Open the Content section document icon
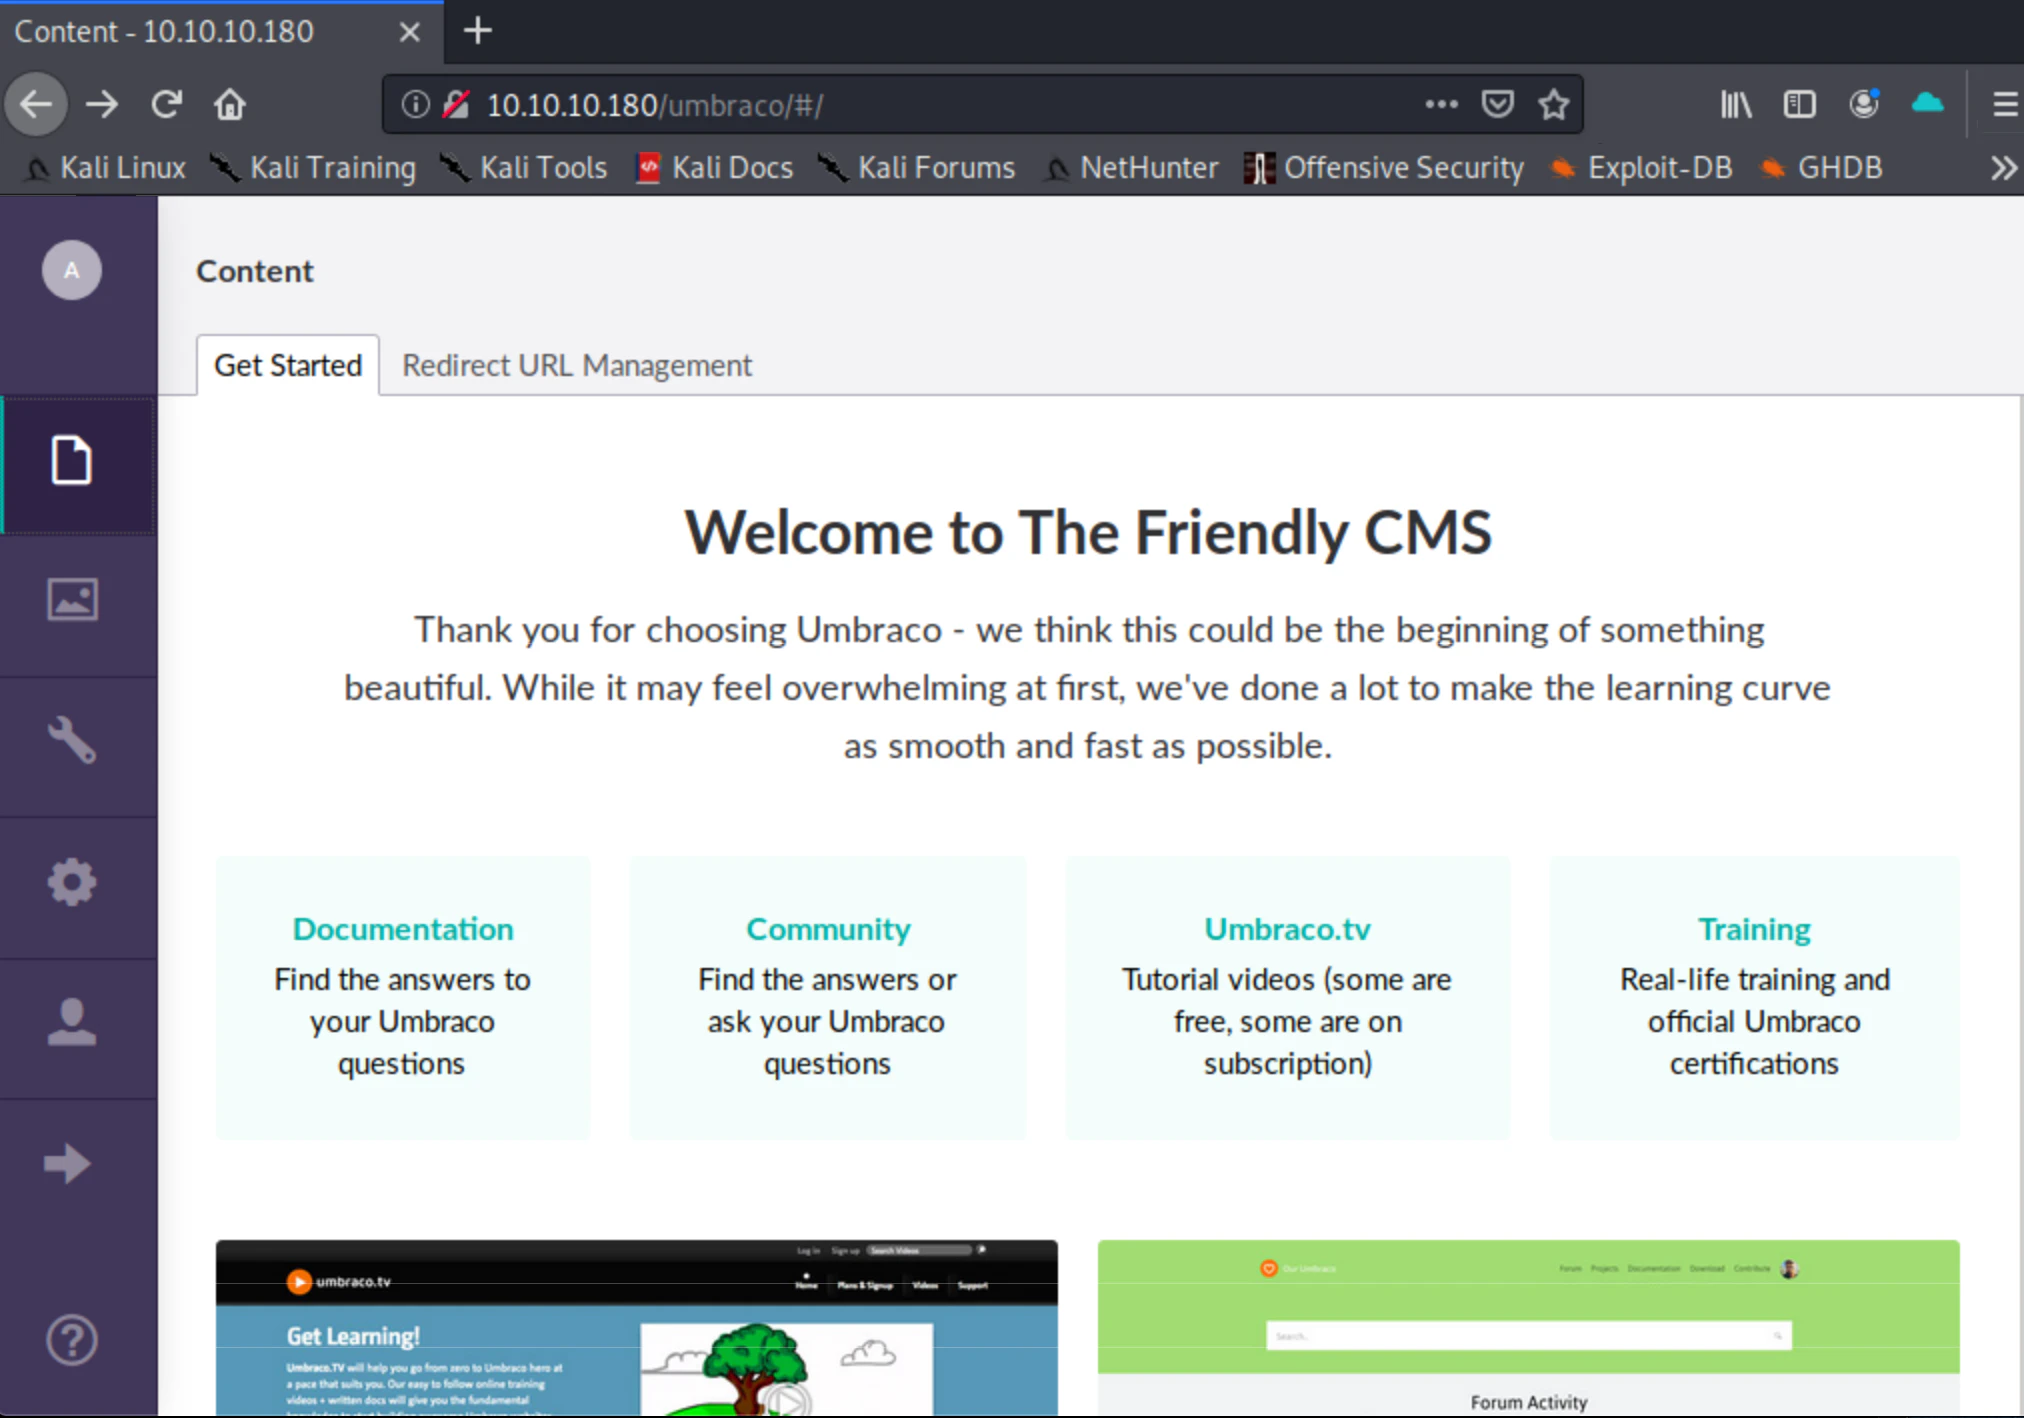 click(72, 461)
